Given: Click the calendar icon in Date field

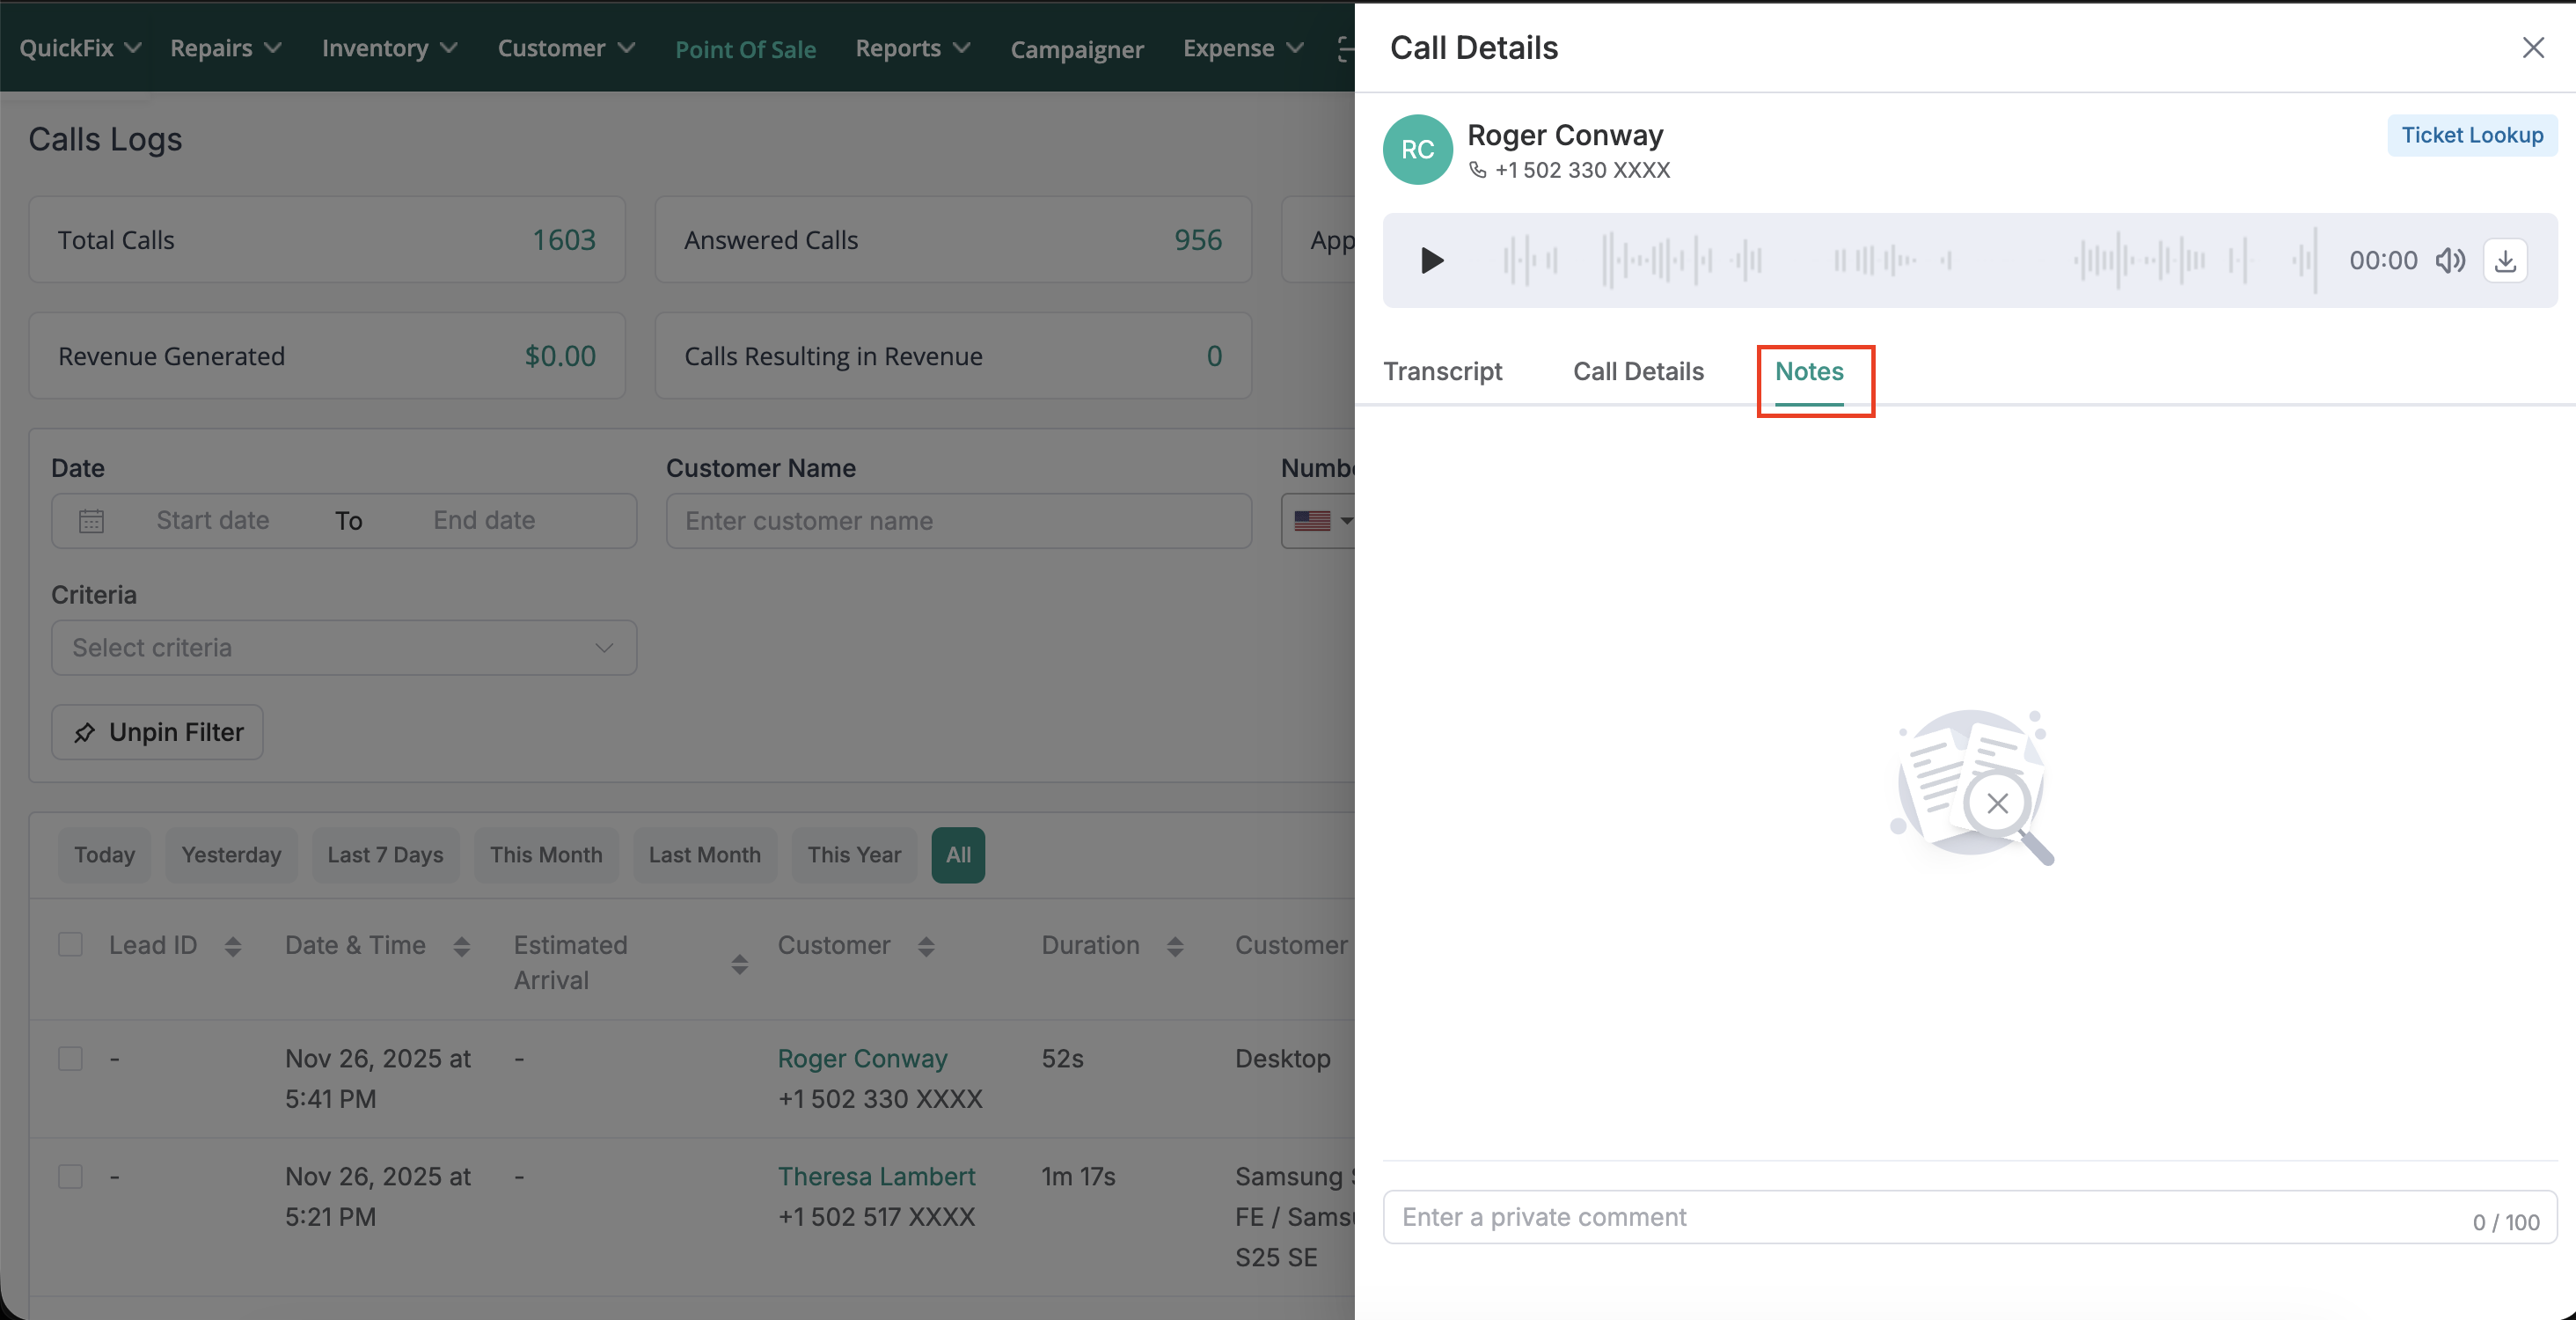Looking at the screenshot, I should point(91,521).
